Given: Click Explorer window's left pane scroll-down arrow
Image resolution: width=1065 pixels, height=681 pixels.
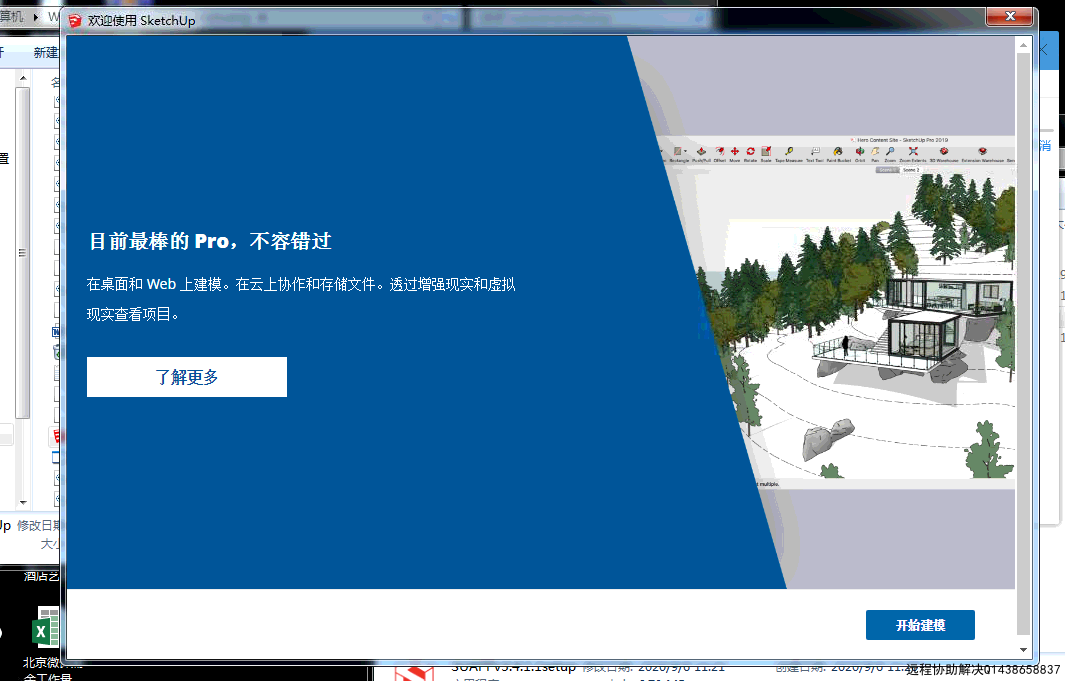Looking at the screenshot, I should (x=23, y=502).
